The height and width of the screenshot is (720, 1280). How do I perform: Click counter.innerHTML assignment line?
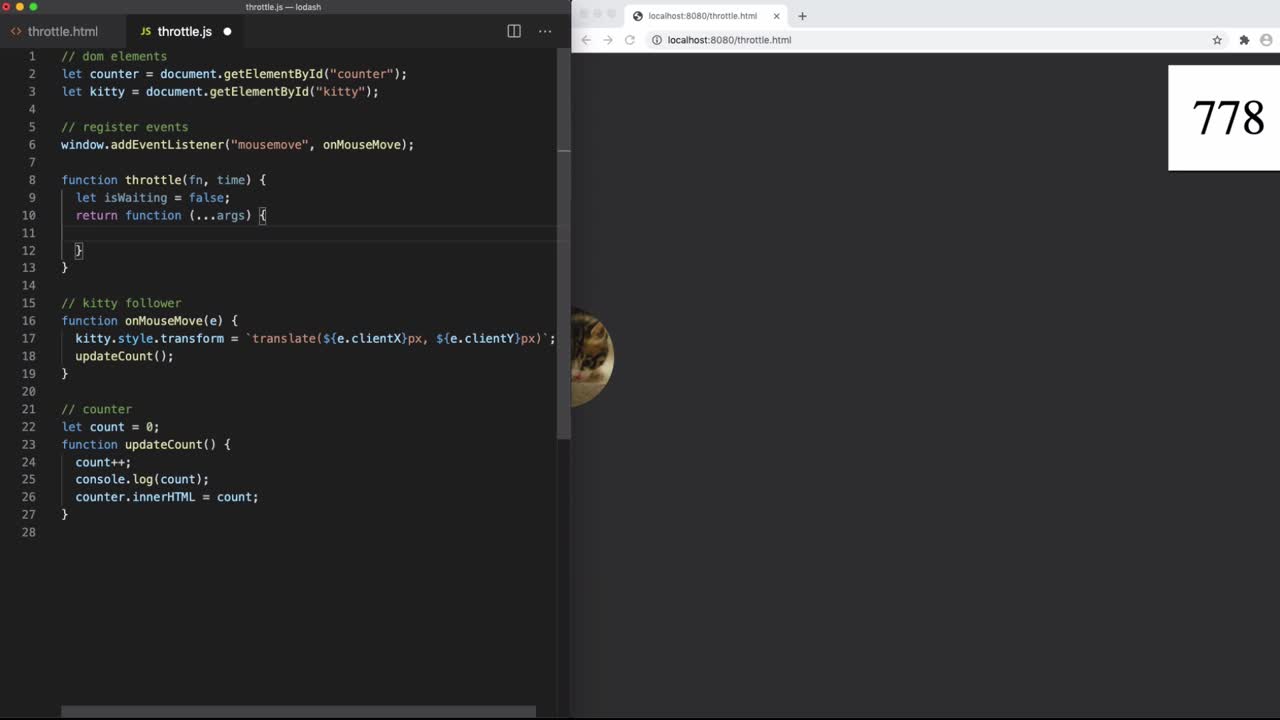pyautogui.click(x=167, y=497)
